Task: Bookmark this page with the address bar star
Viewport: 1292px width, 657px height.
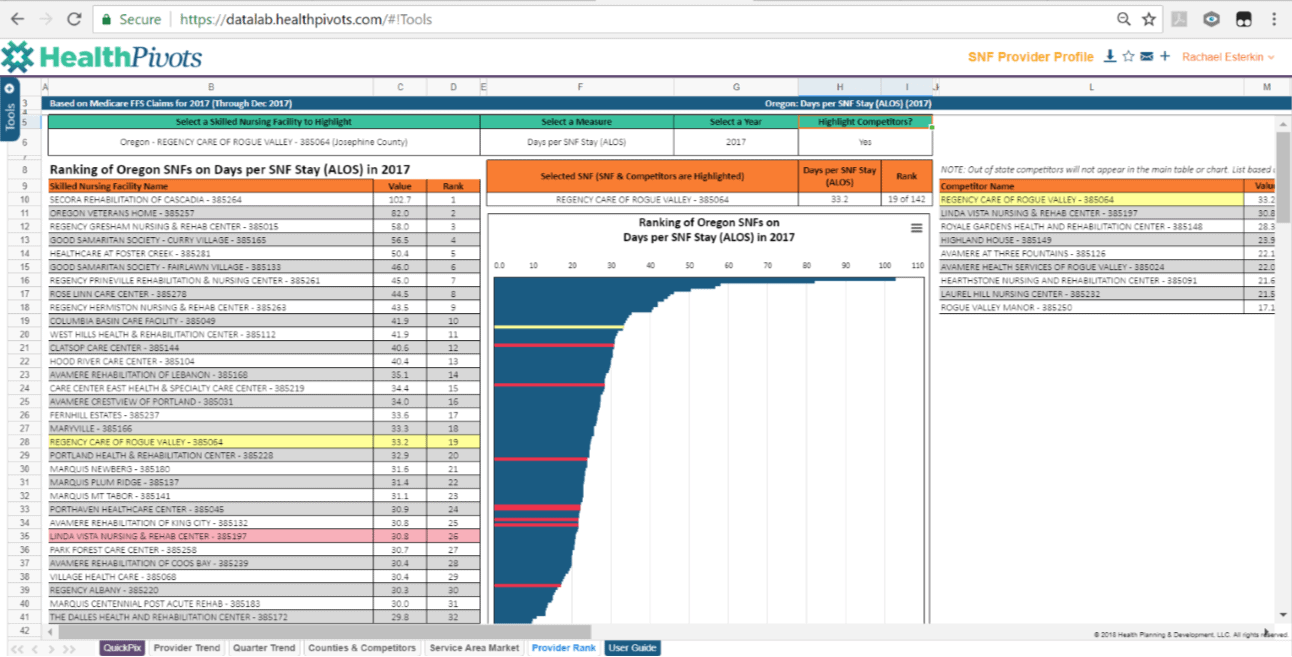Action: (1149, 19)
